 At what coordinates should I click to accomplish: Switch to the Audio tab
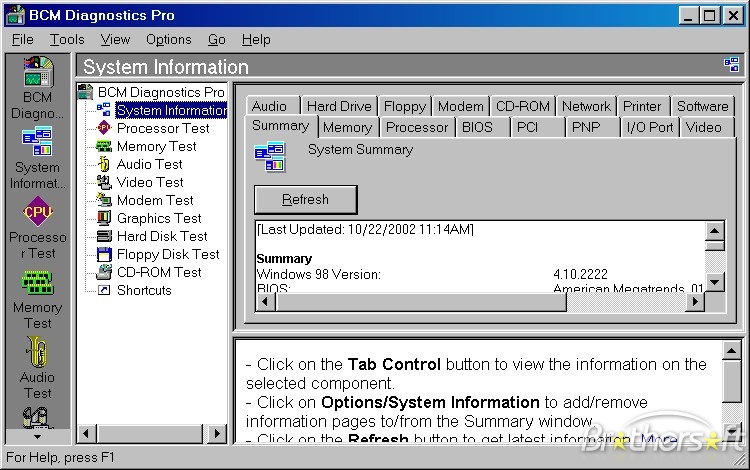click(273, 106)
